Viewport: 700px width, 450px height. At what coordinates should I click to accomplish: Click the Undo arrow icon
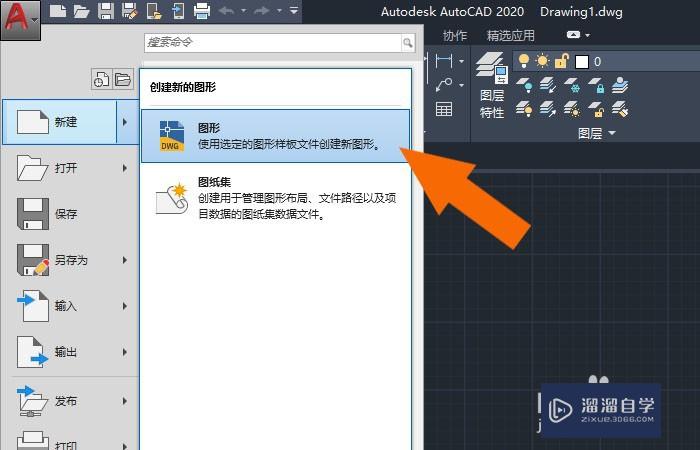click(x=226, y=10)
